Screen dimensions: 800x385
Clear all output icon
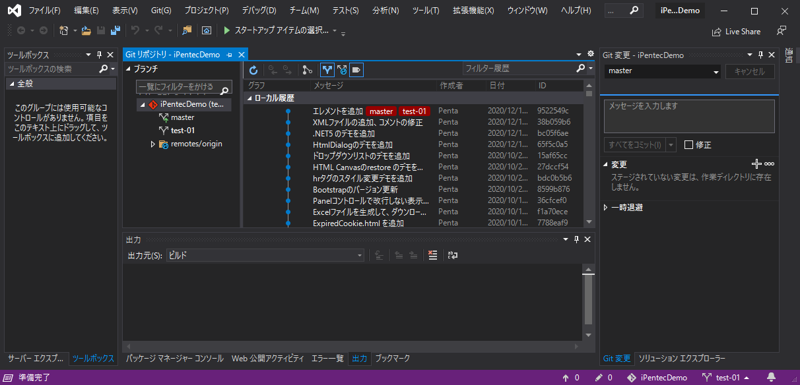click(x=433, y=255)
